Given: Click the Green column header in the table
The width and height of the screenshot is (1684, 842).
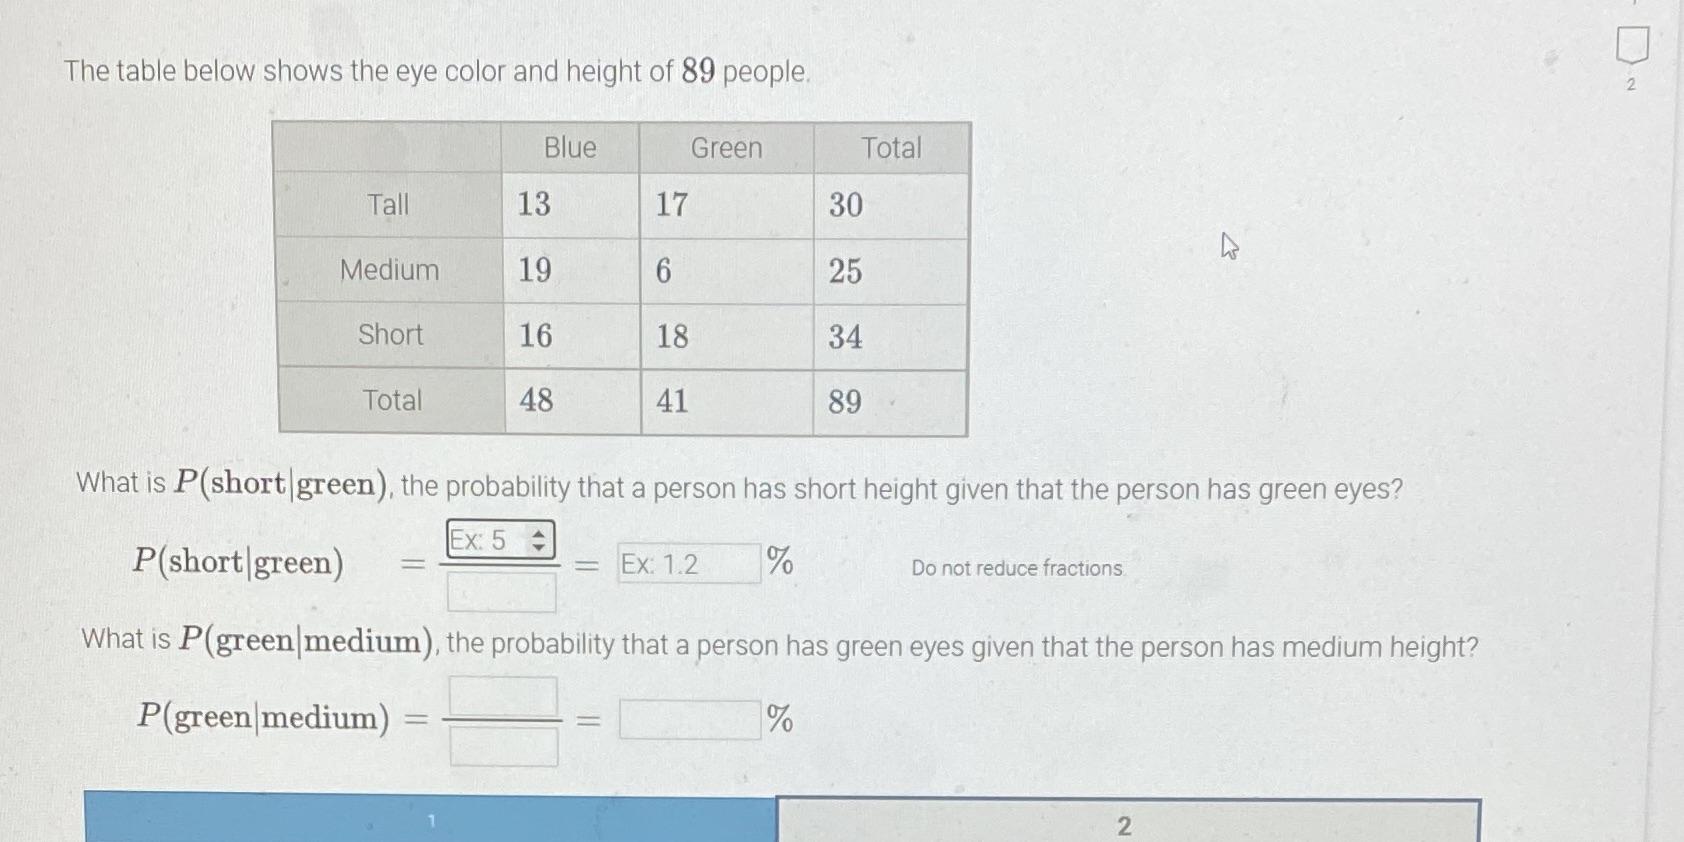Looking at the screenshot, I should 726,148.
